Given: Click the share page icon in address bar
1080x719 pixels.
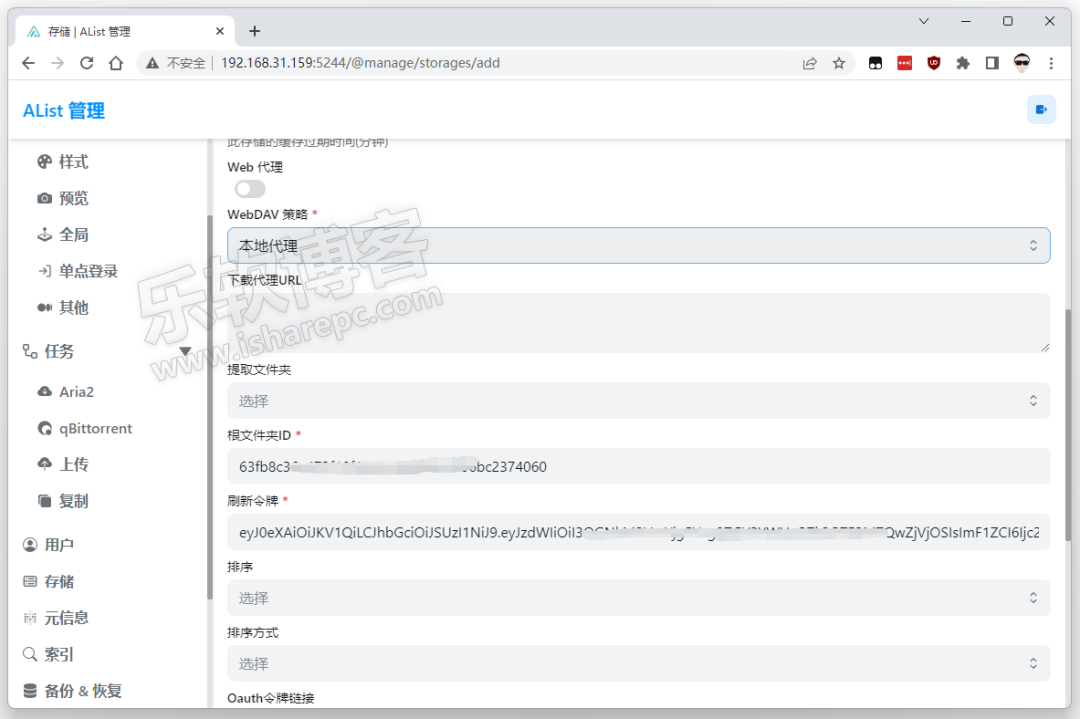Looking at the screenshot, I should [x=810, y=63].
